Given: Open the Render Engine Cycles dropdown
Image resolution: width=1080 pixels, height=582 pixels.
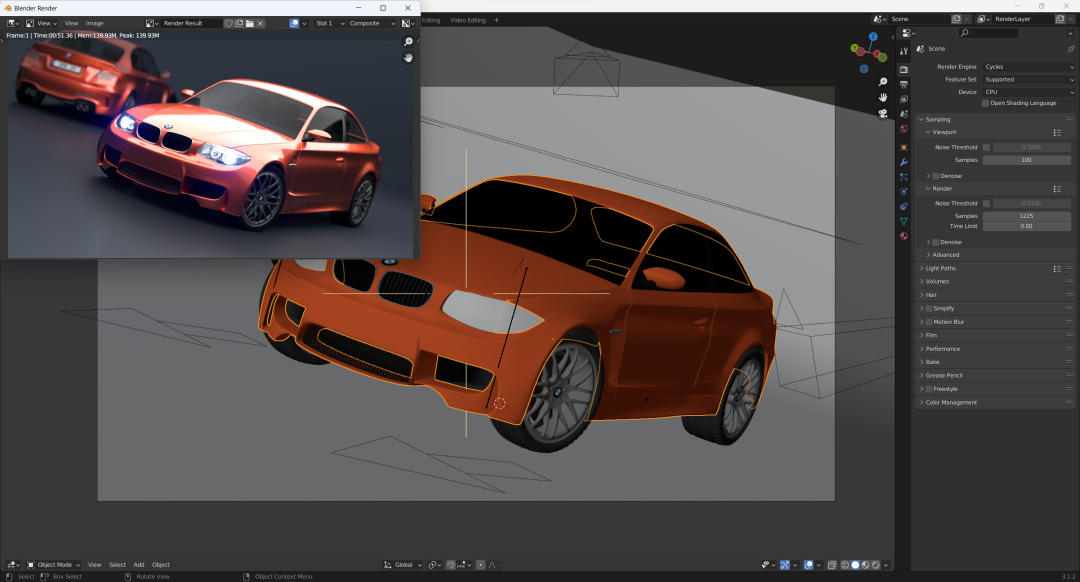Looking at the screenshot, I should point(1028,67).
